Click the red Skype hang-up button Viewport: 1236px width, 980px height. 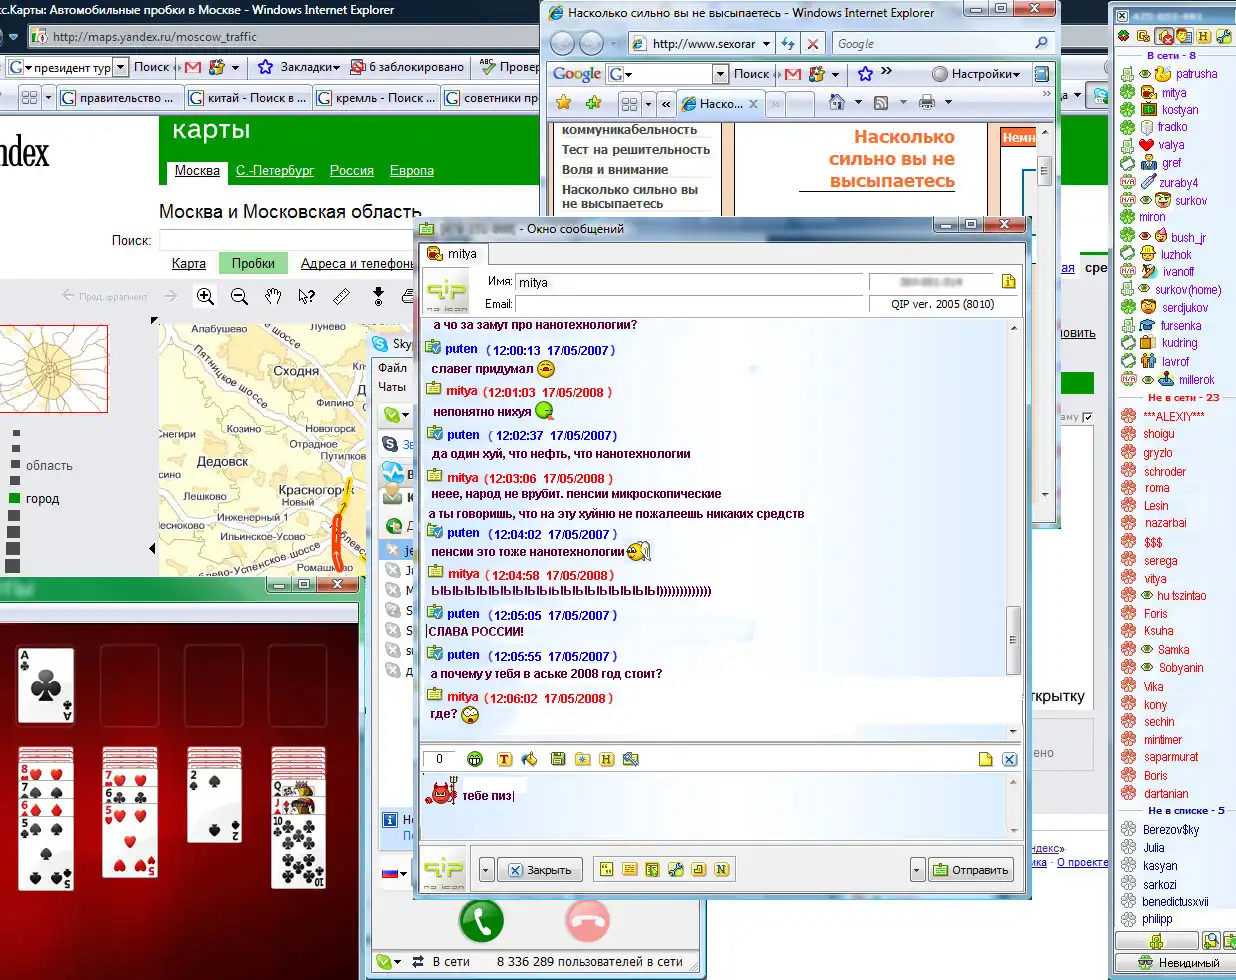click(x=587, y=920)
